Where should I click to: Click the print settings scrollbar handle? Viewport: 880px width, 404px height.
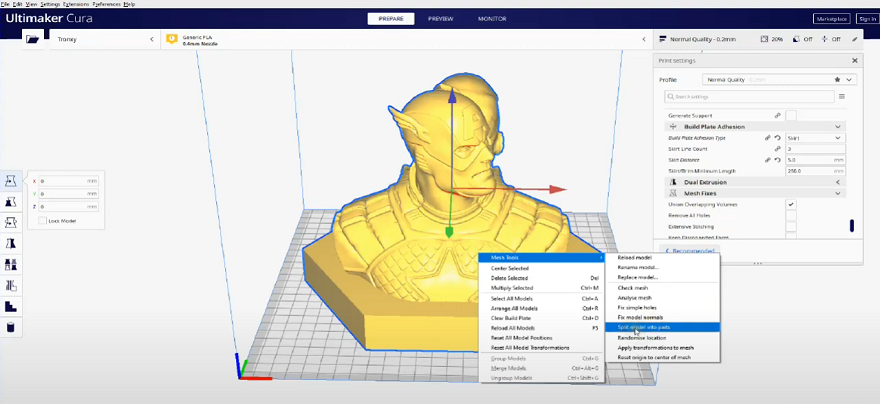[852, 226]
